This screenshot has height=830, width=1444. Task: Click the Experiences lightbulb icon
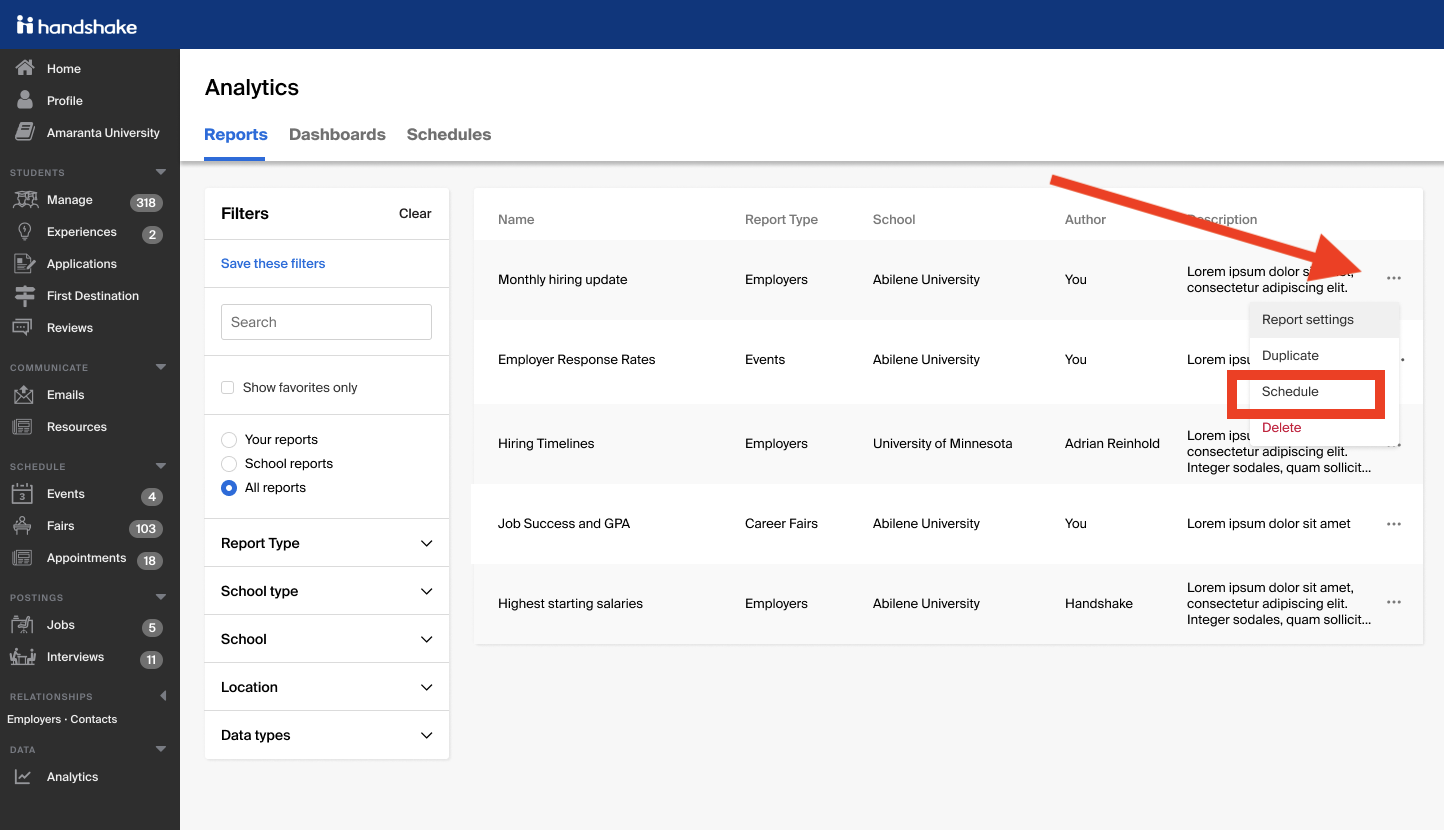click(x=24, y=232)
